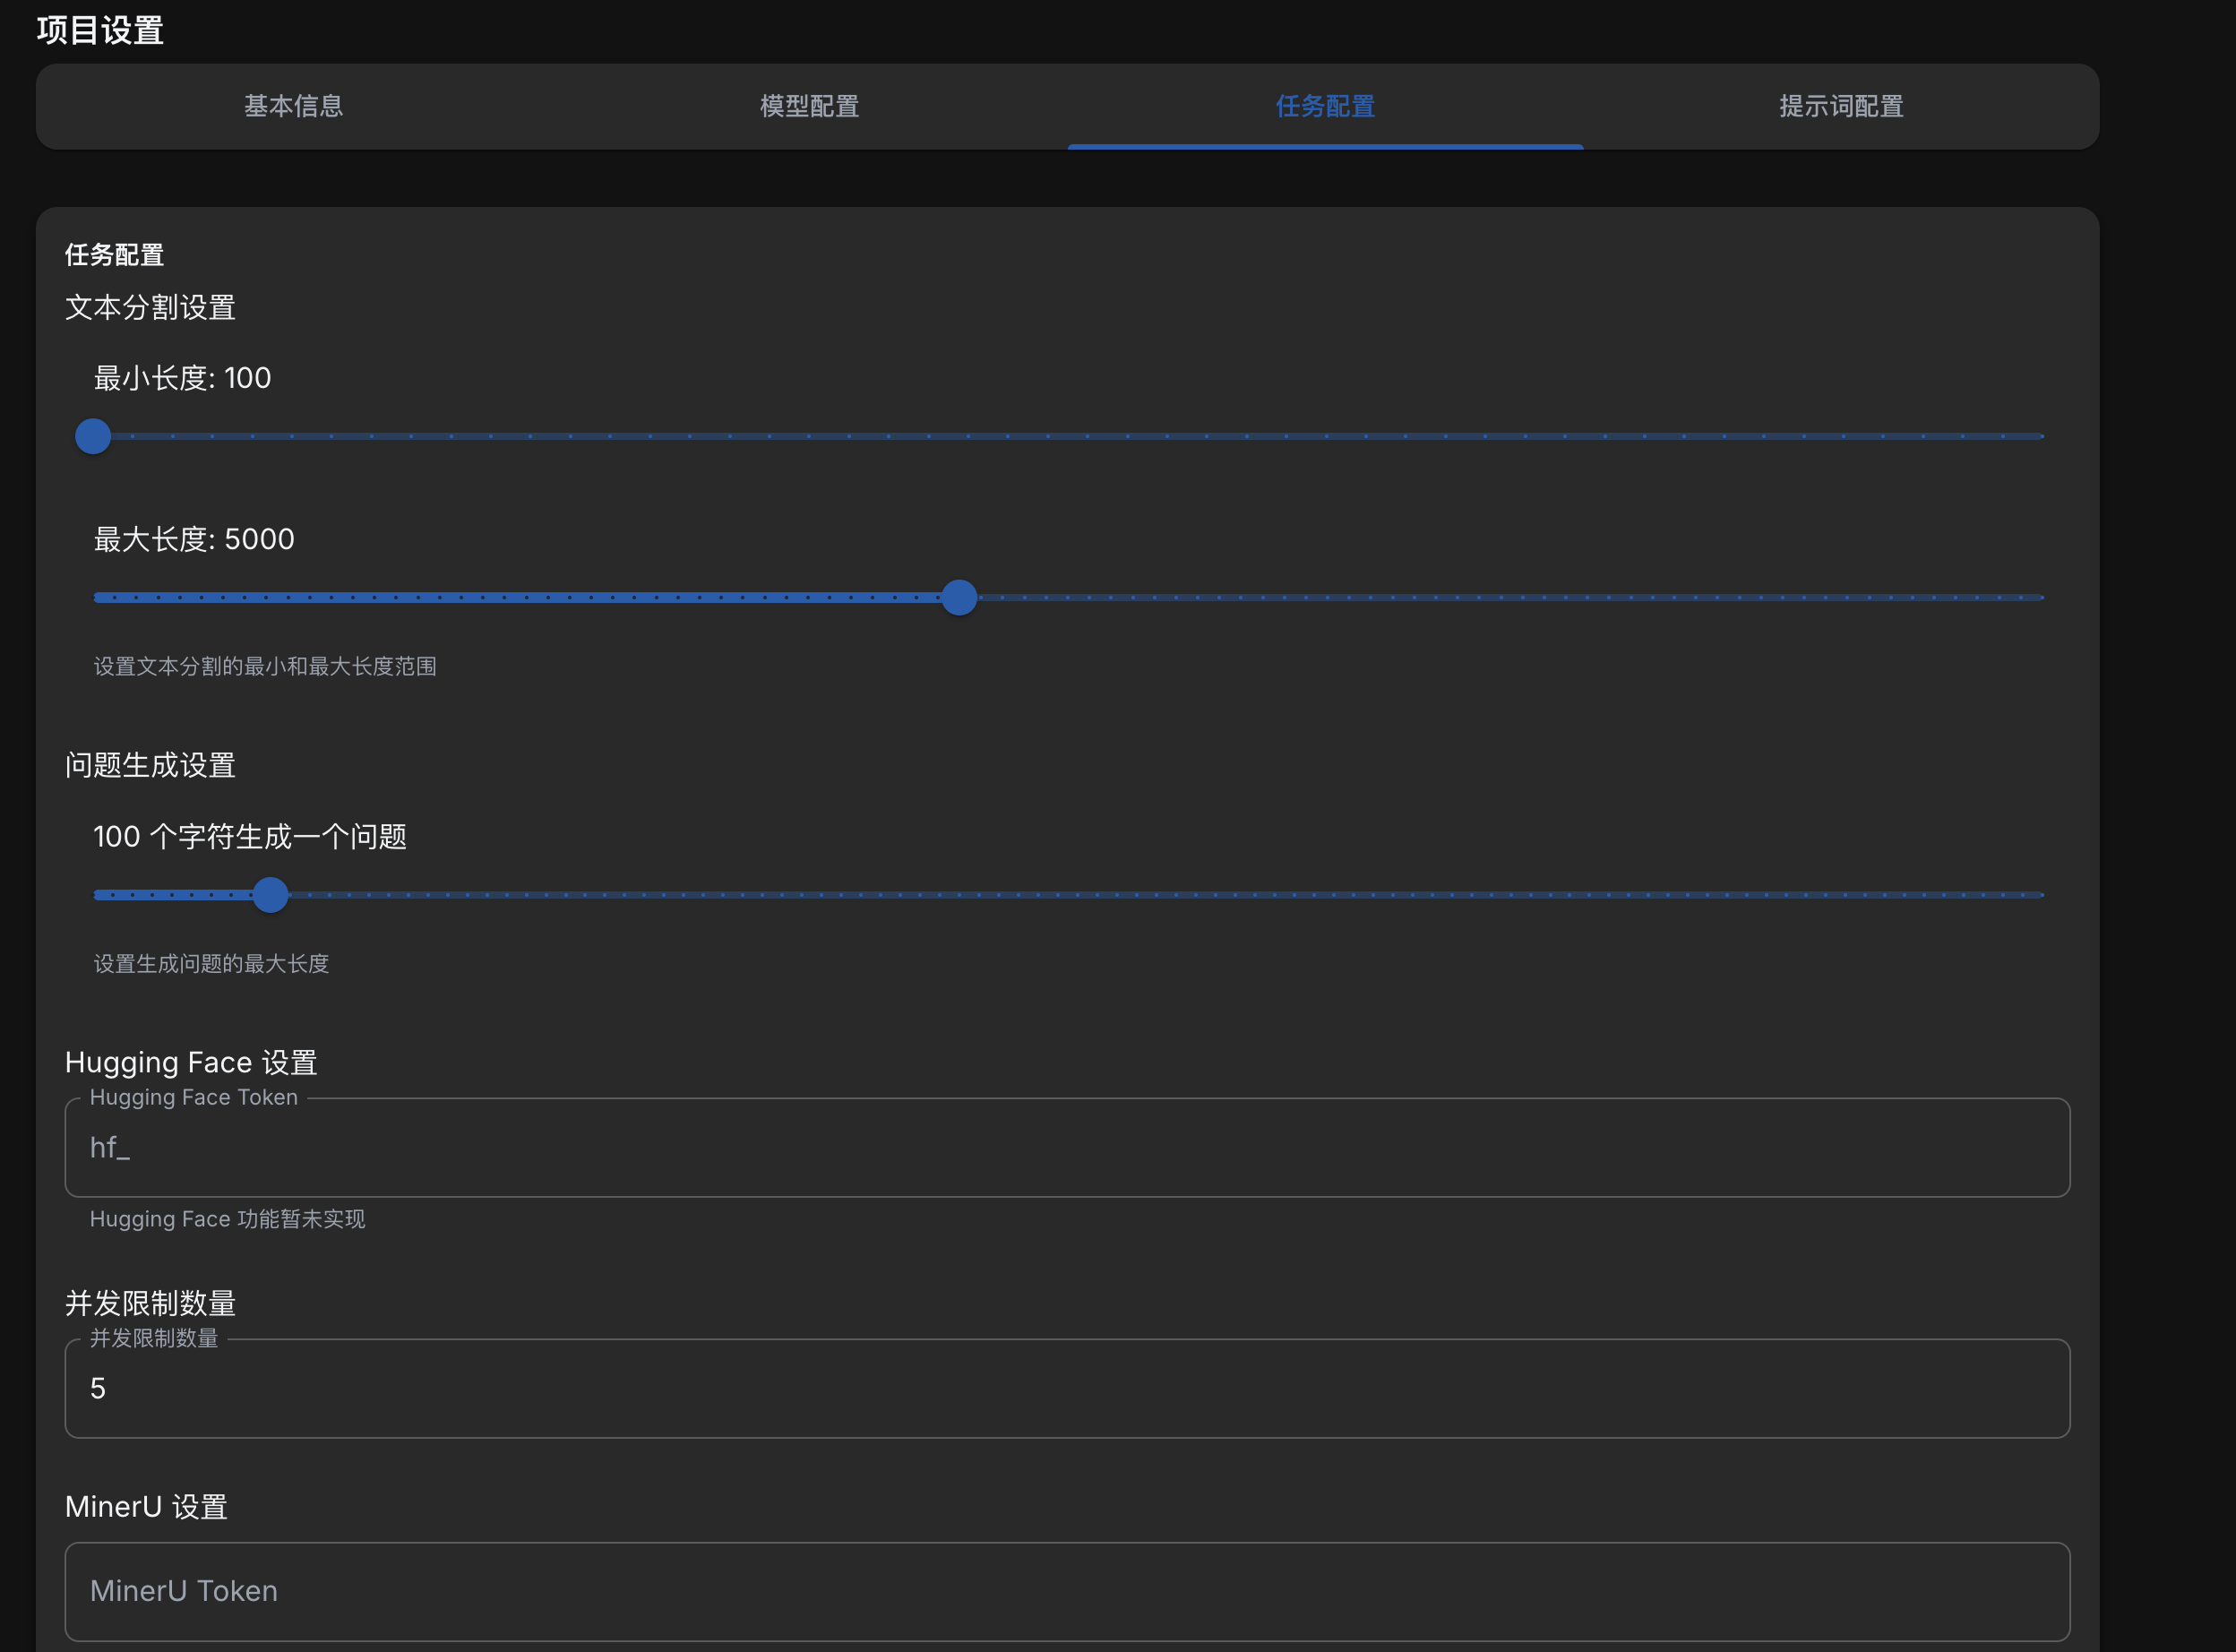Open the 基本信息 tab

pyautogui.click(x=293, y=106)
